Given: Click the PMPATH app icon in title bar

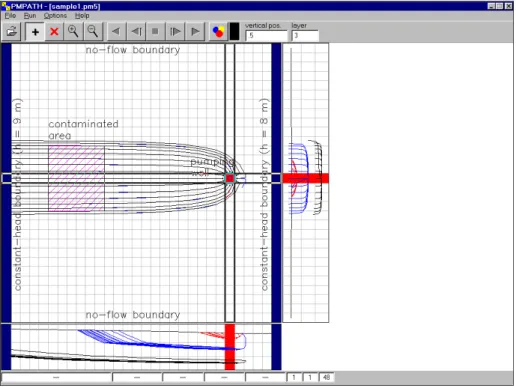Looking at the screenshot, I should [x=6, y=6].
